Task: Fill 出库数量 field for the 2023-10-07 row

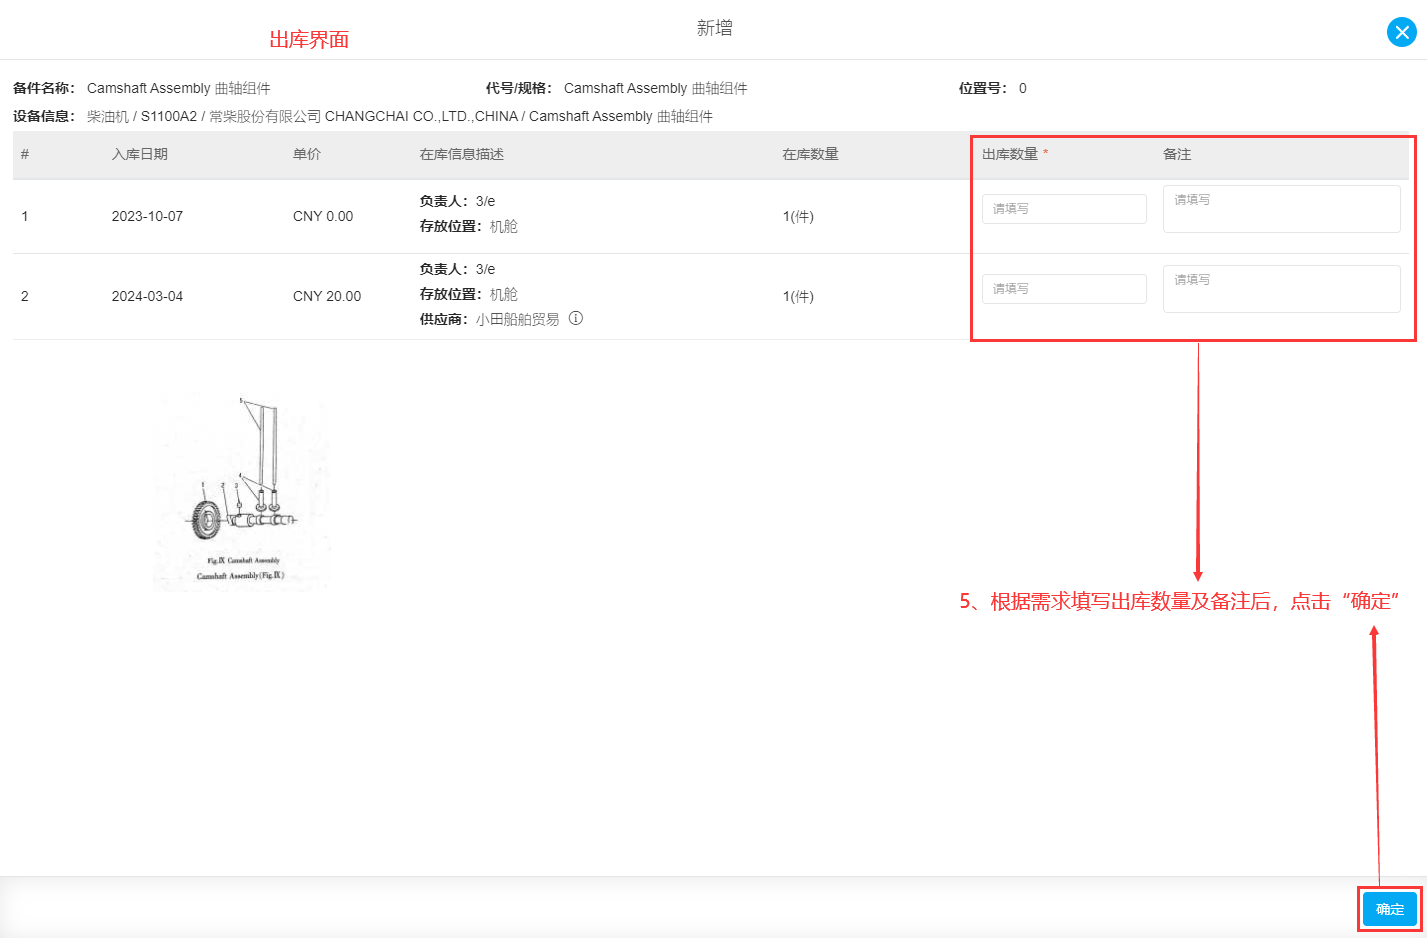Action: 1064,209
